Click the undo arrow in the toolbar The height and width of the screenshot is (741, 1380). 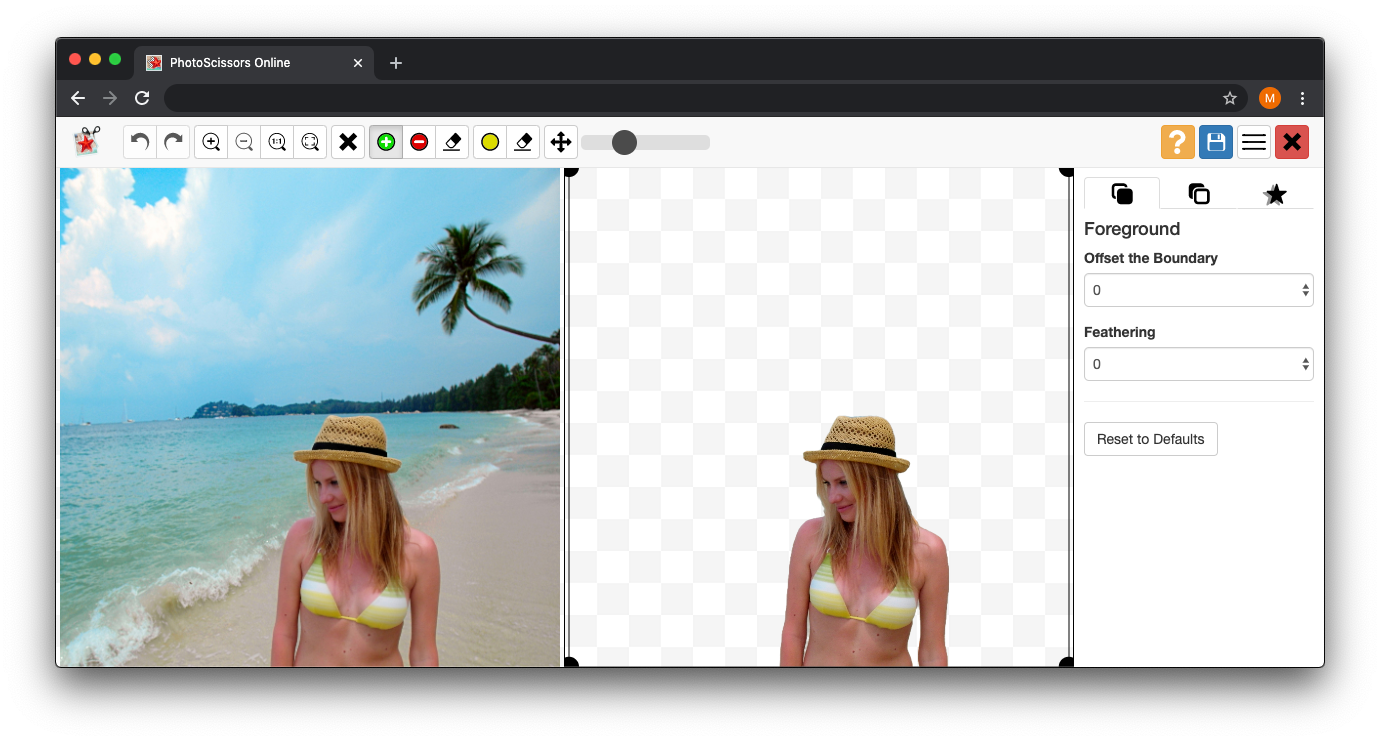pyautogui.click(x=140, y=142)
